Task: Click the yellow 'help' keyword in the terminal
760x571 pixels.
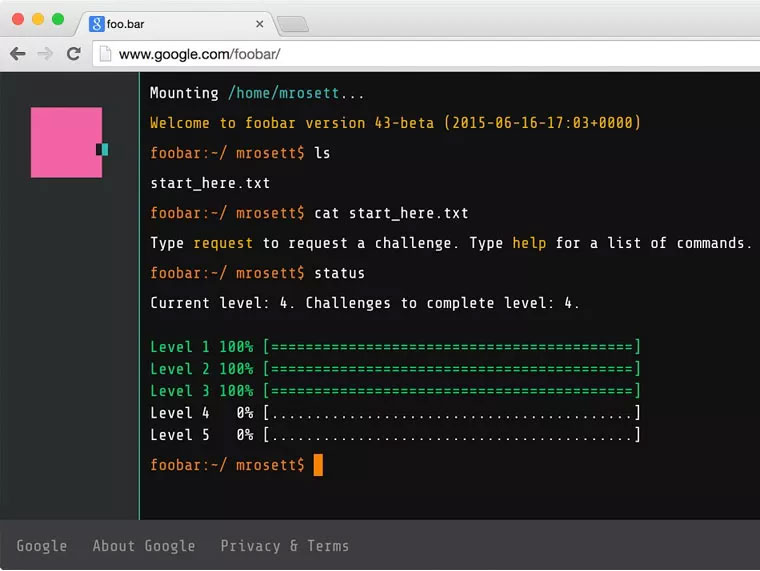Action: (529, 243)
